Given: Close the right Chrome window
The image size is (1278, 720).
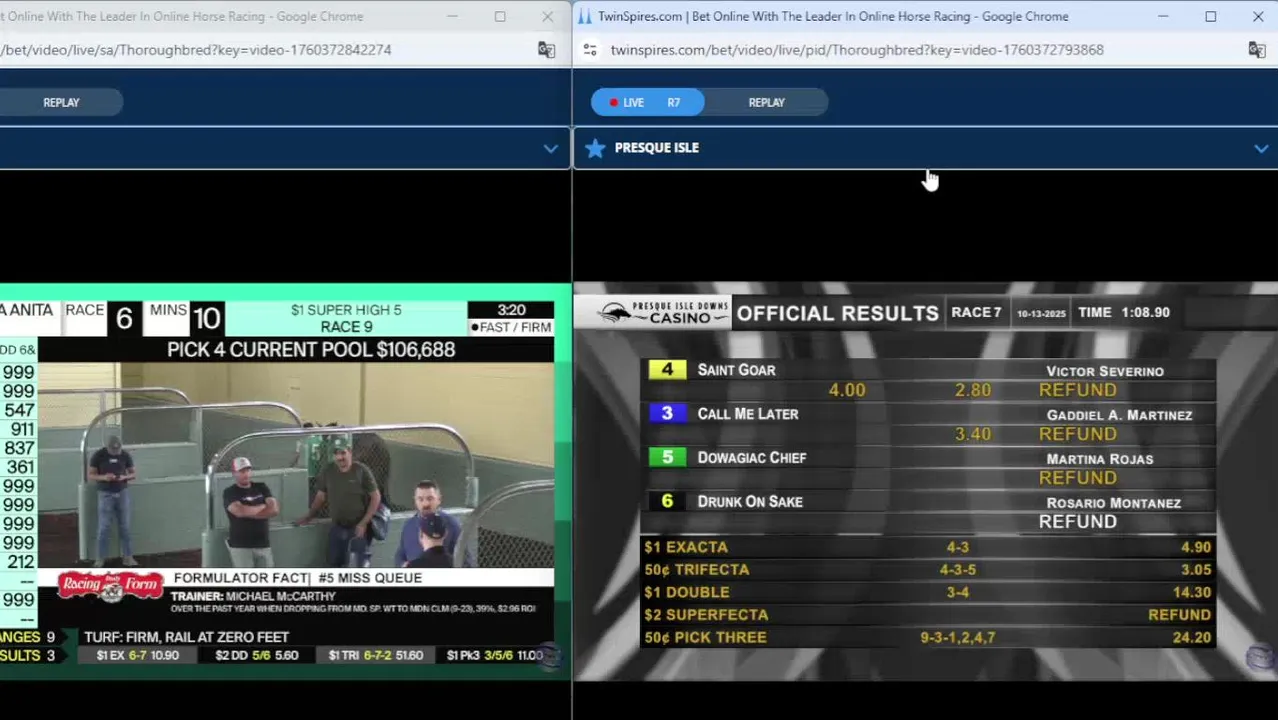Looking at the screenshot, I should point(1257,17).
